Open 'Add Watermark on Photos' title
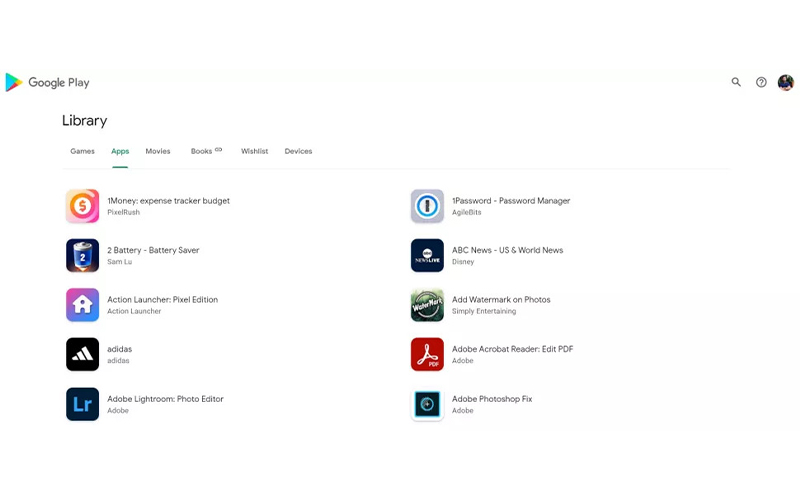The height and width of the screenshot is (500, 800). (x=501, y=299)
